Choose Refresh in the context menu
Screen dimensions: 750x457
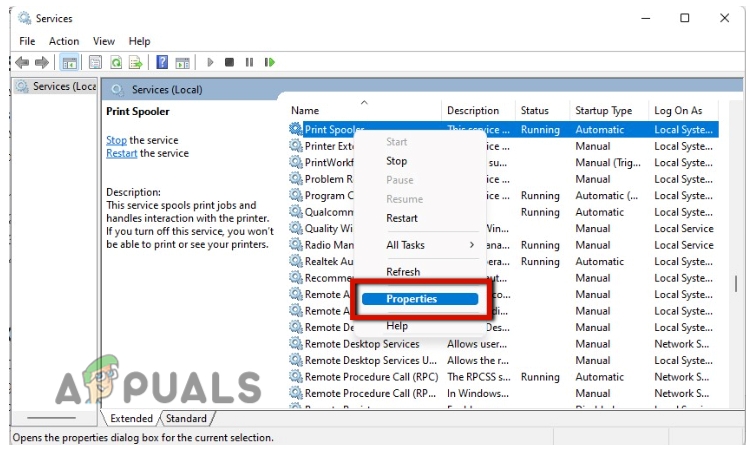pyautogui.click(x=403, y=272)
